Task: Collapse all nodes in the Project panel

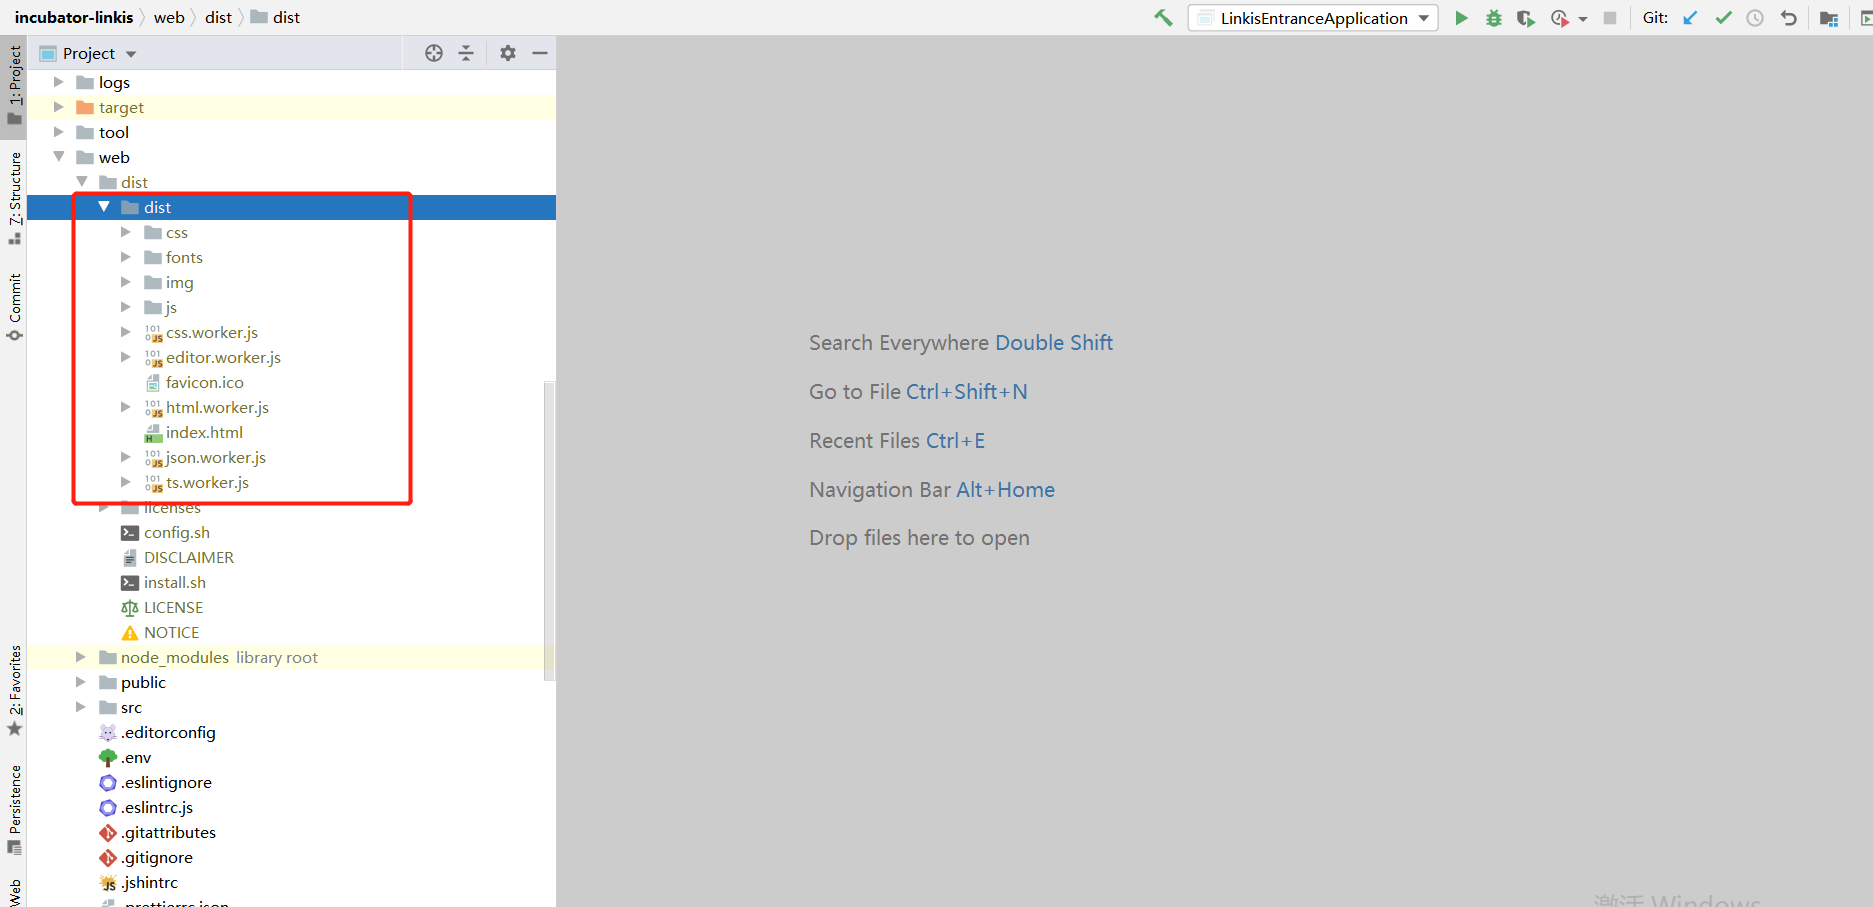Action: [x=466, y=53]
